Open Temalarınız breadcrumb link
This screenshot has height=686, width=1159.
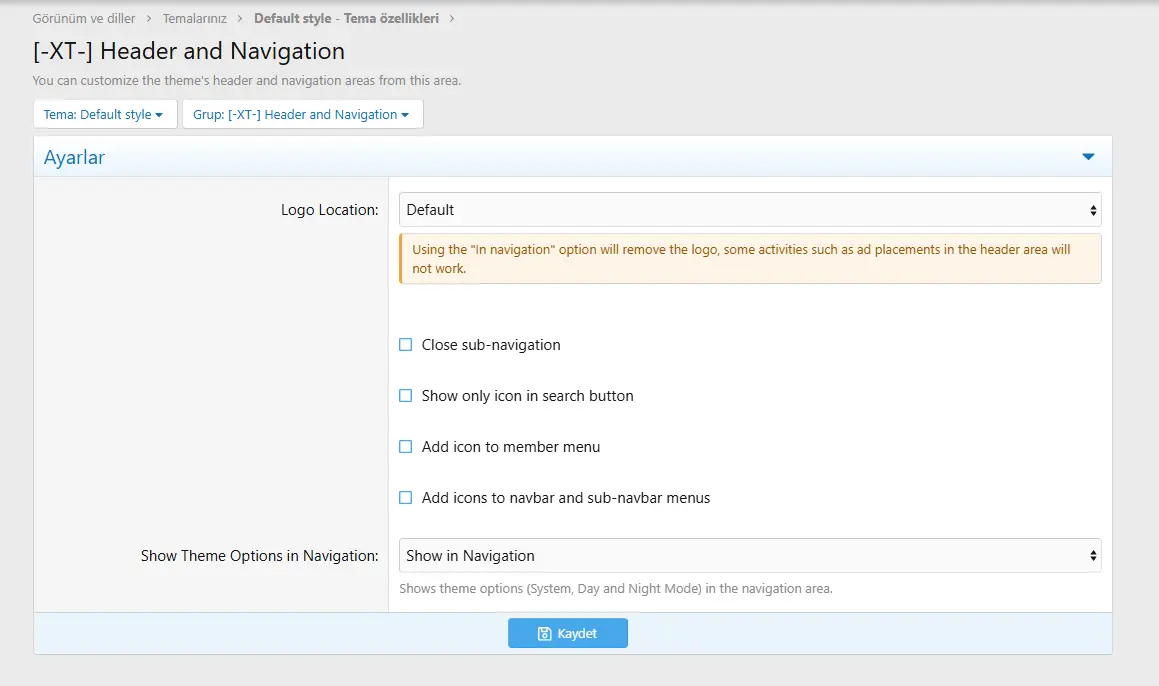coord(194,19)
